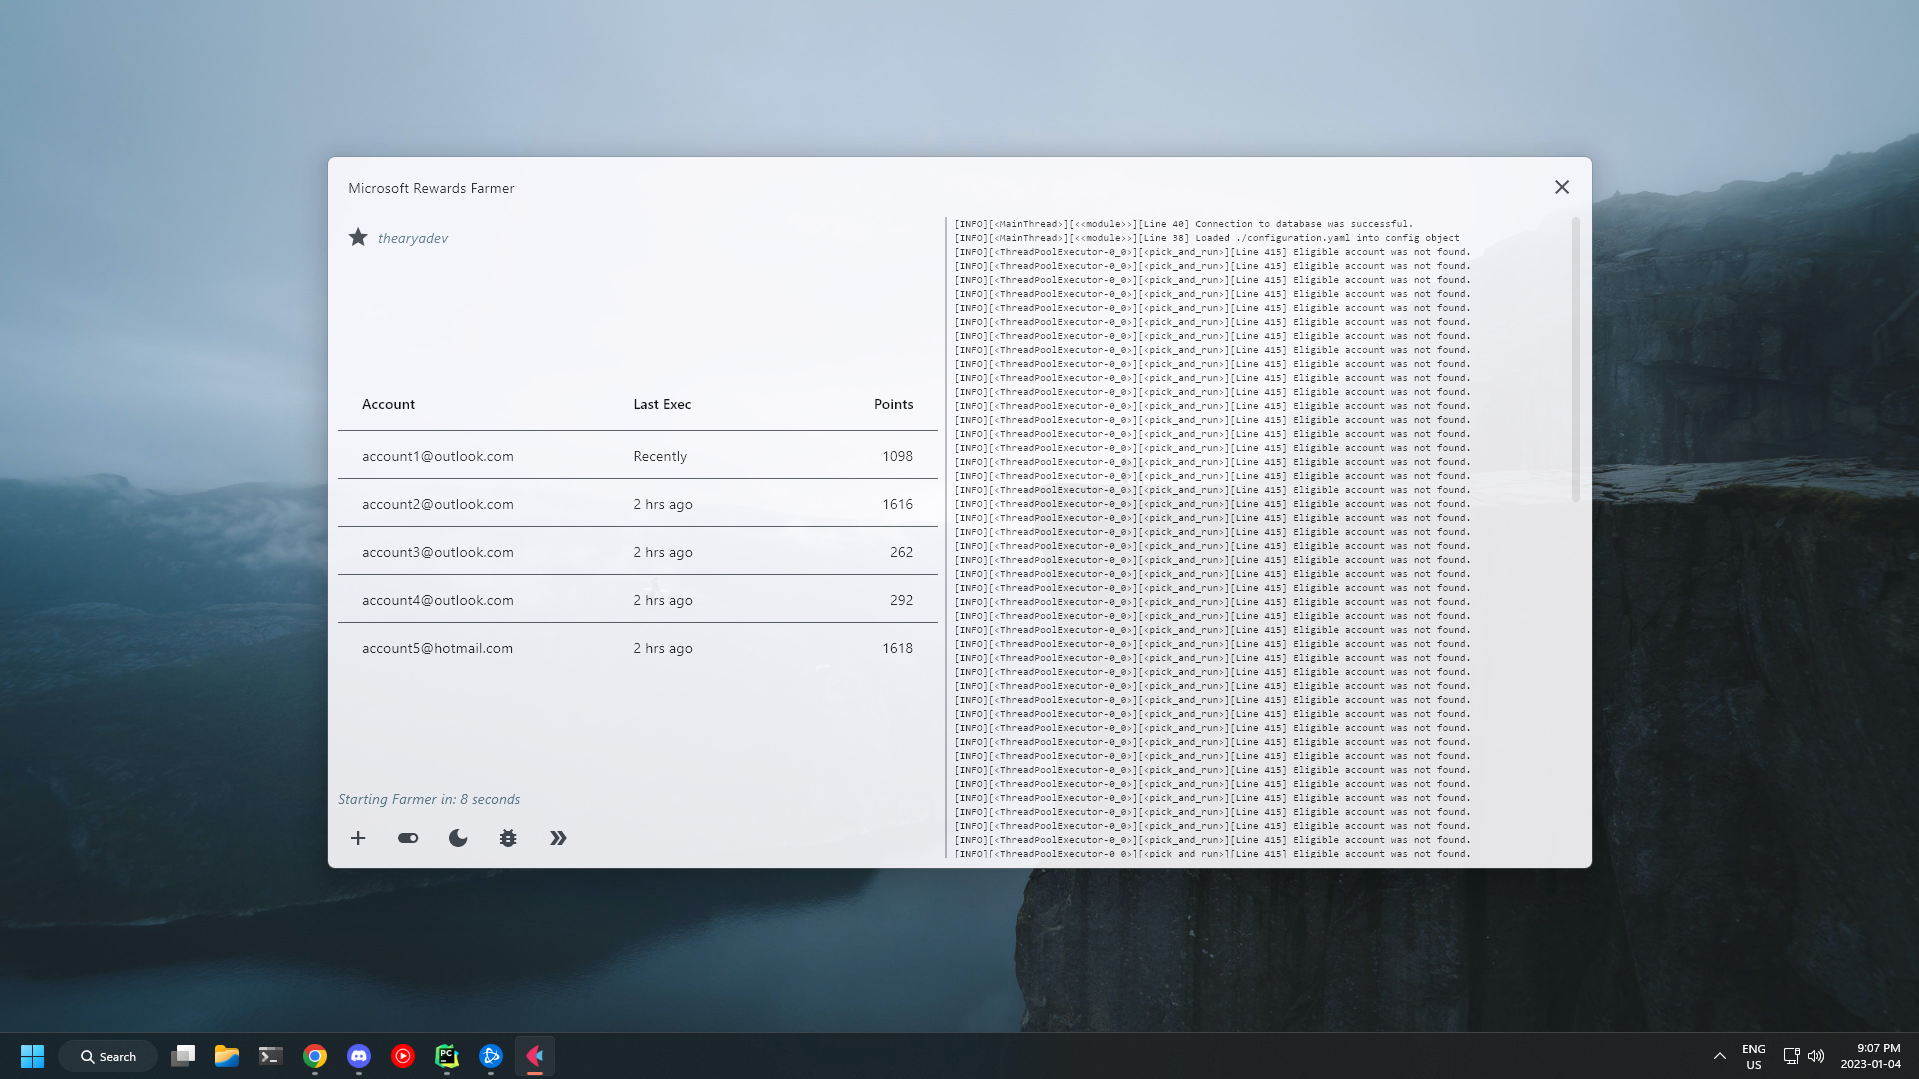
Task: Click the taskbar clock showing 9:07 PM
Action: click(1871, 1056)
